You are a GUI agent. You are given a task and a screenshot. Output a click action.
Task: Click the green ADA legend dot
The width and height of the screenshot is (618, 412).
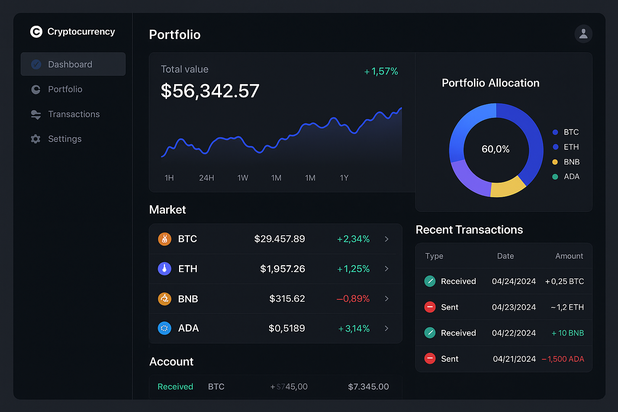tap(555, 177)
